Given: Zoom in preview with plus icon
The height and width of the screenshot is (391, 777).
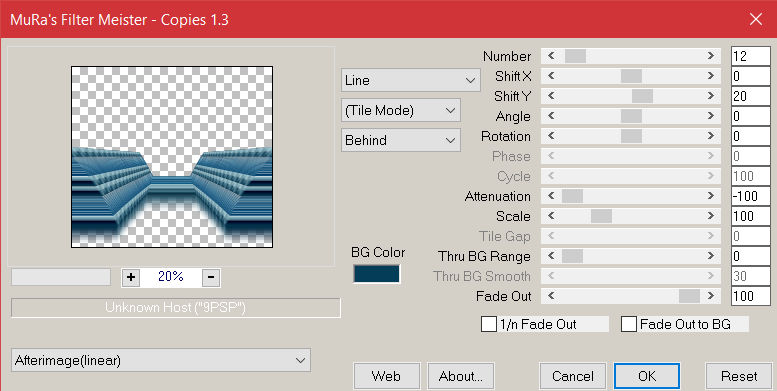Looking at the screenshot, I should coord(131,277).
